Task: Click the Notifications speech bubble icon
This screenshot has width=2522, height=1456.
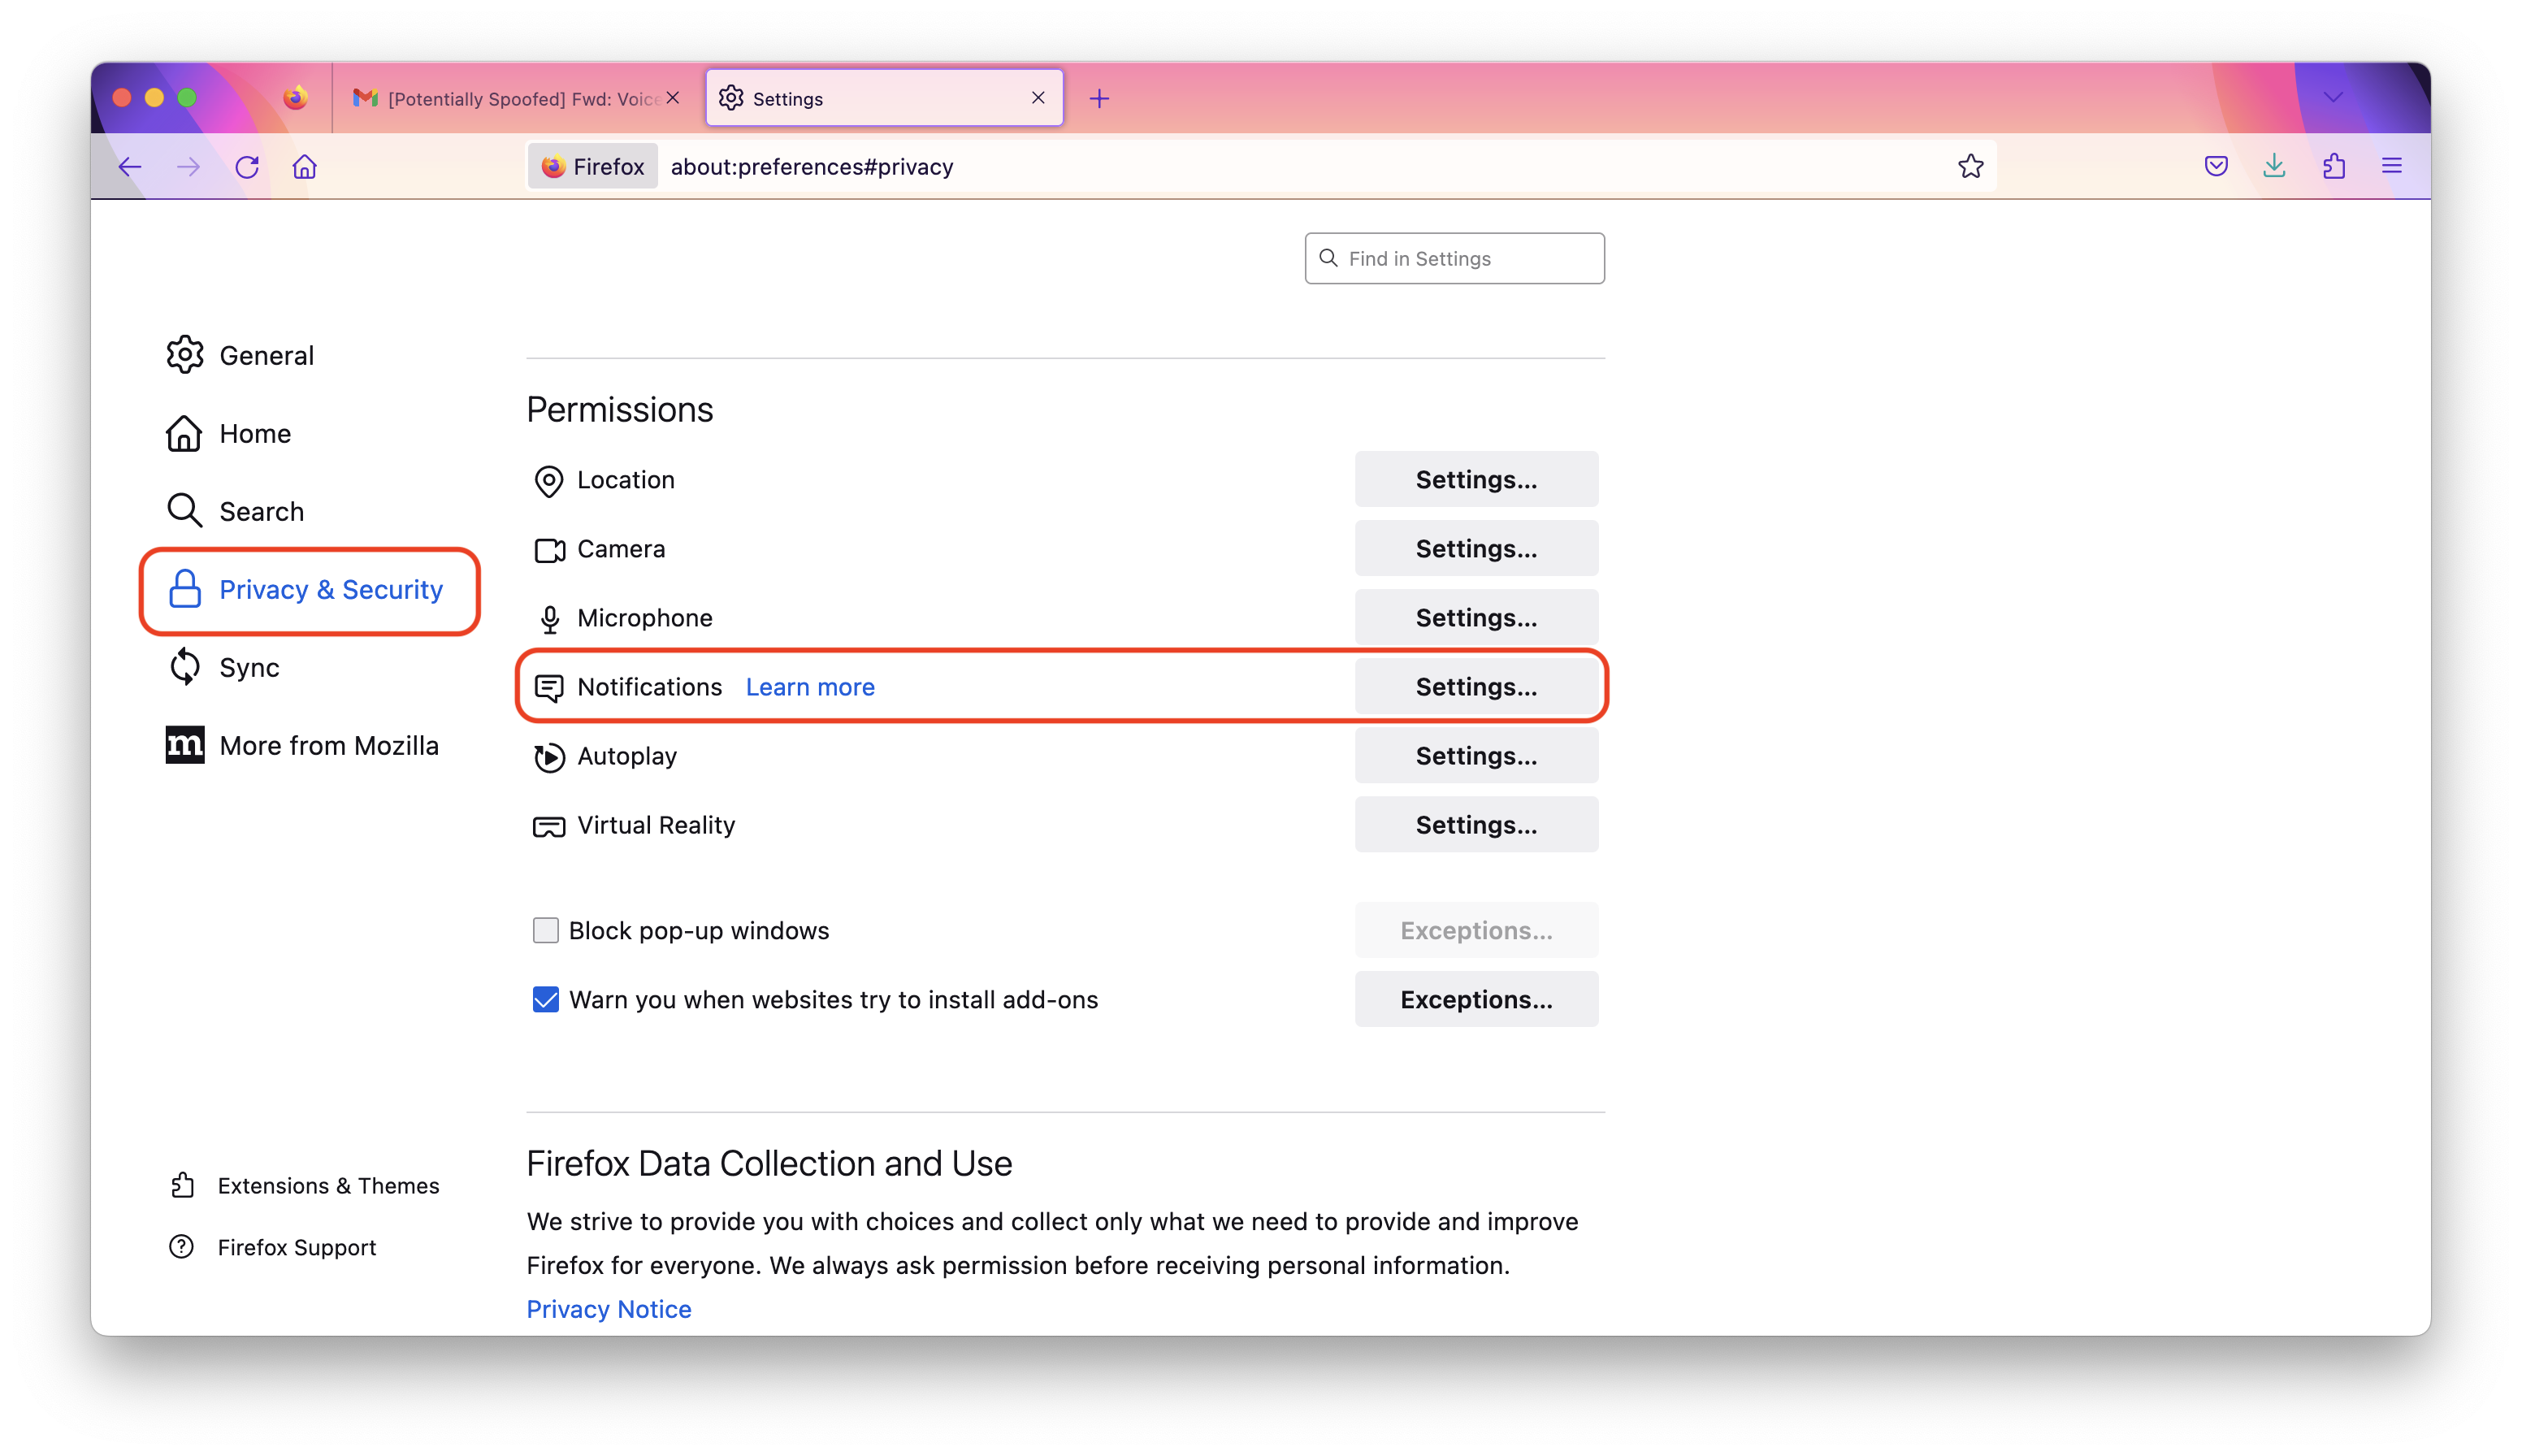Action: 548,688
